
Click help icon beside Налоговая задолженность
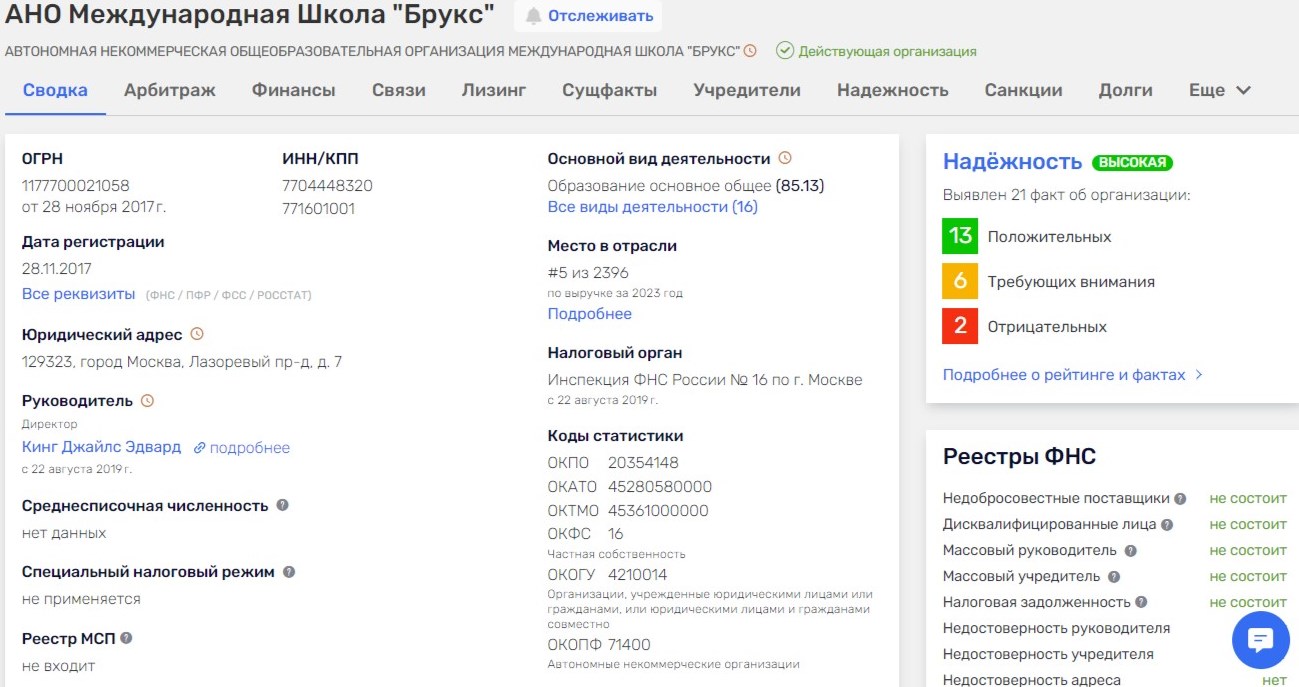point(1141,602)
